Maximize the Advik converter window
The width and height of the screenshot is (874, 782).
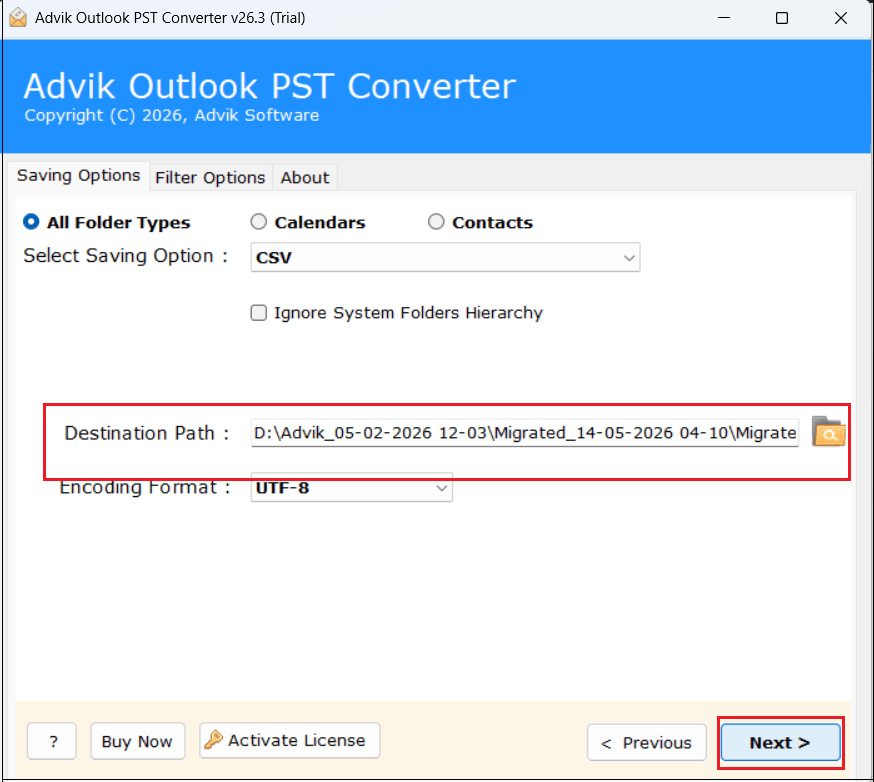pos(782,18)
